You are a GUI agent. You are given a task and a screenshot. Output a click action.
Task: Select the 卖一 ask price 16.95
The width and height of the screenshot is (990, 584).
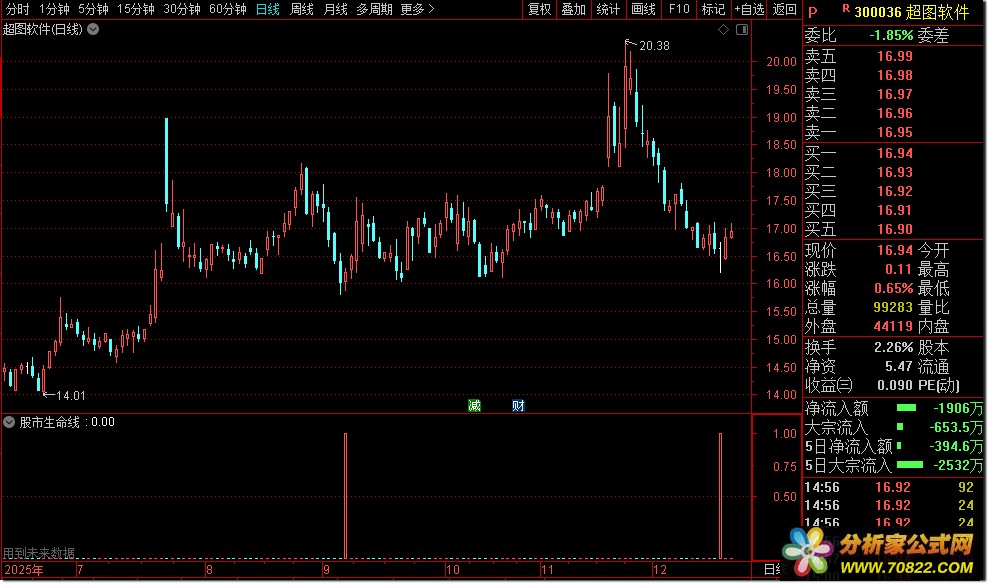point(895,132)
